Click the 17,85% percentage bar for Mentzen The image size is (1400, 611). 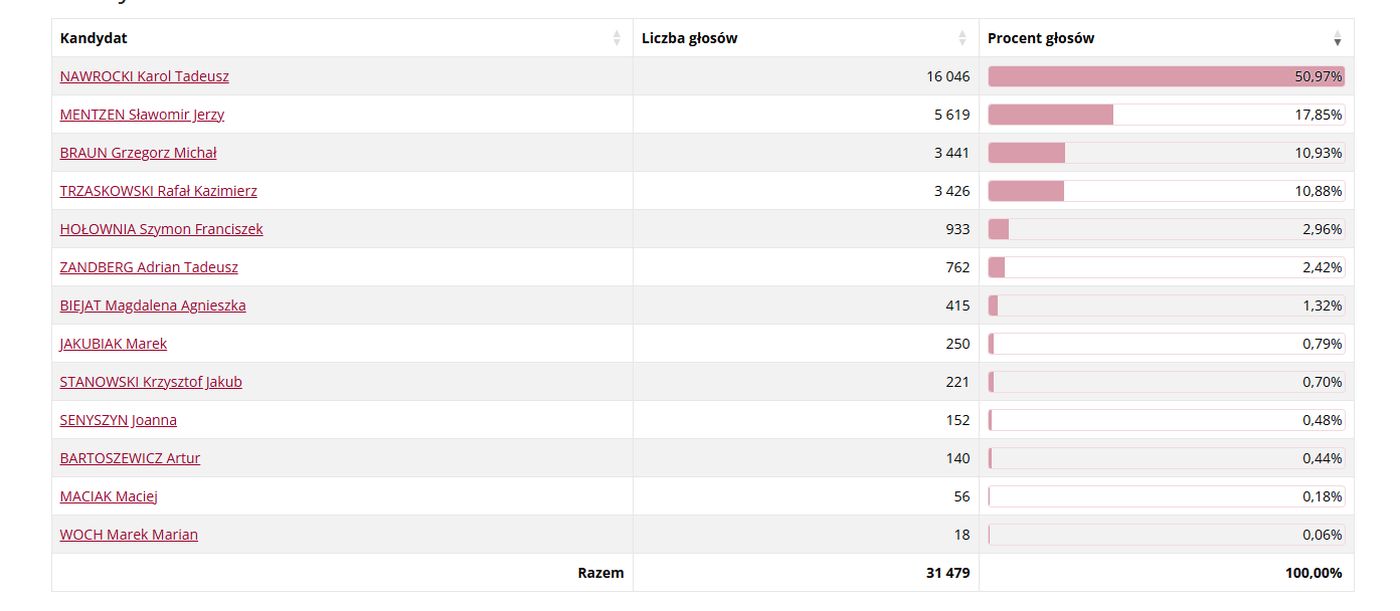(1166, 114)
